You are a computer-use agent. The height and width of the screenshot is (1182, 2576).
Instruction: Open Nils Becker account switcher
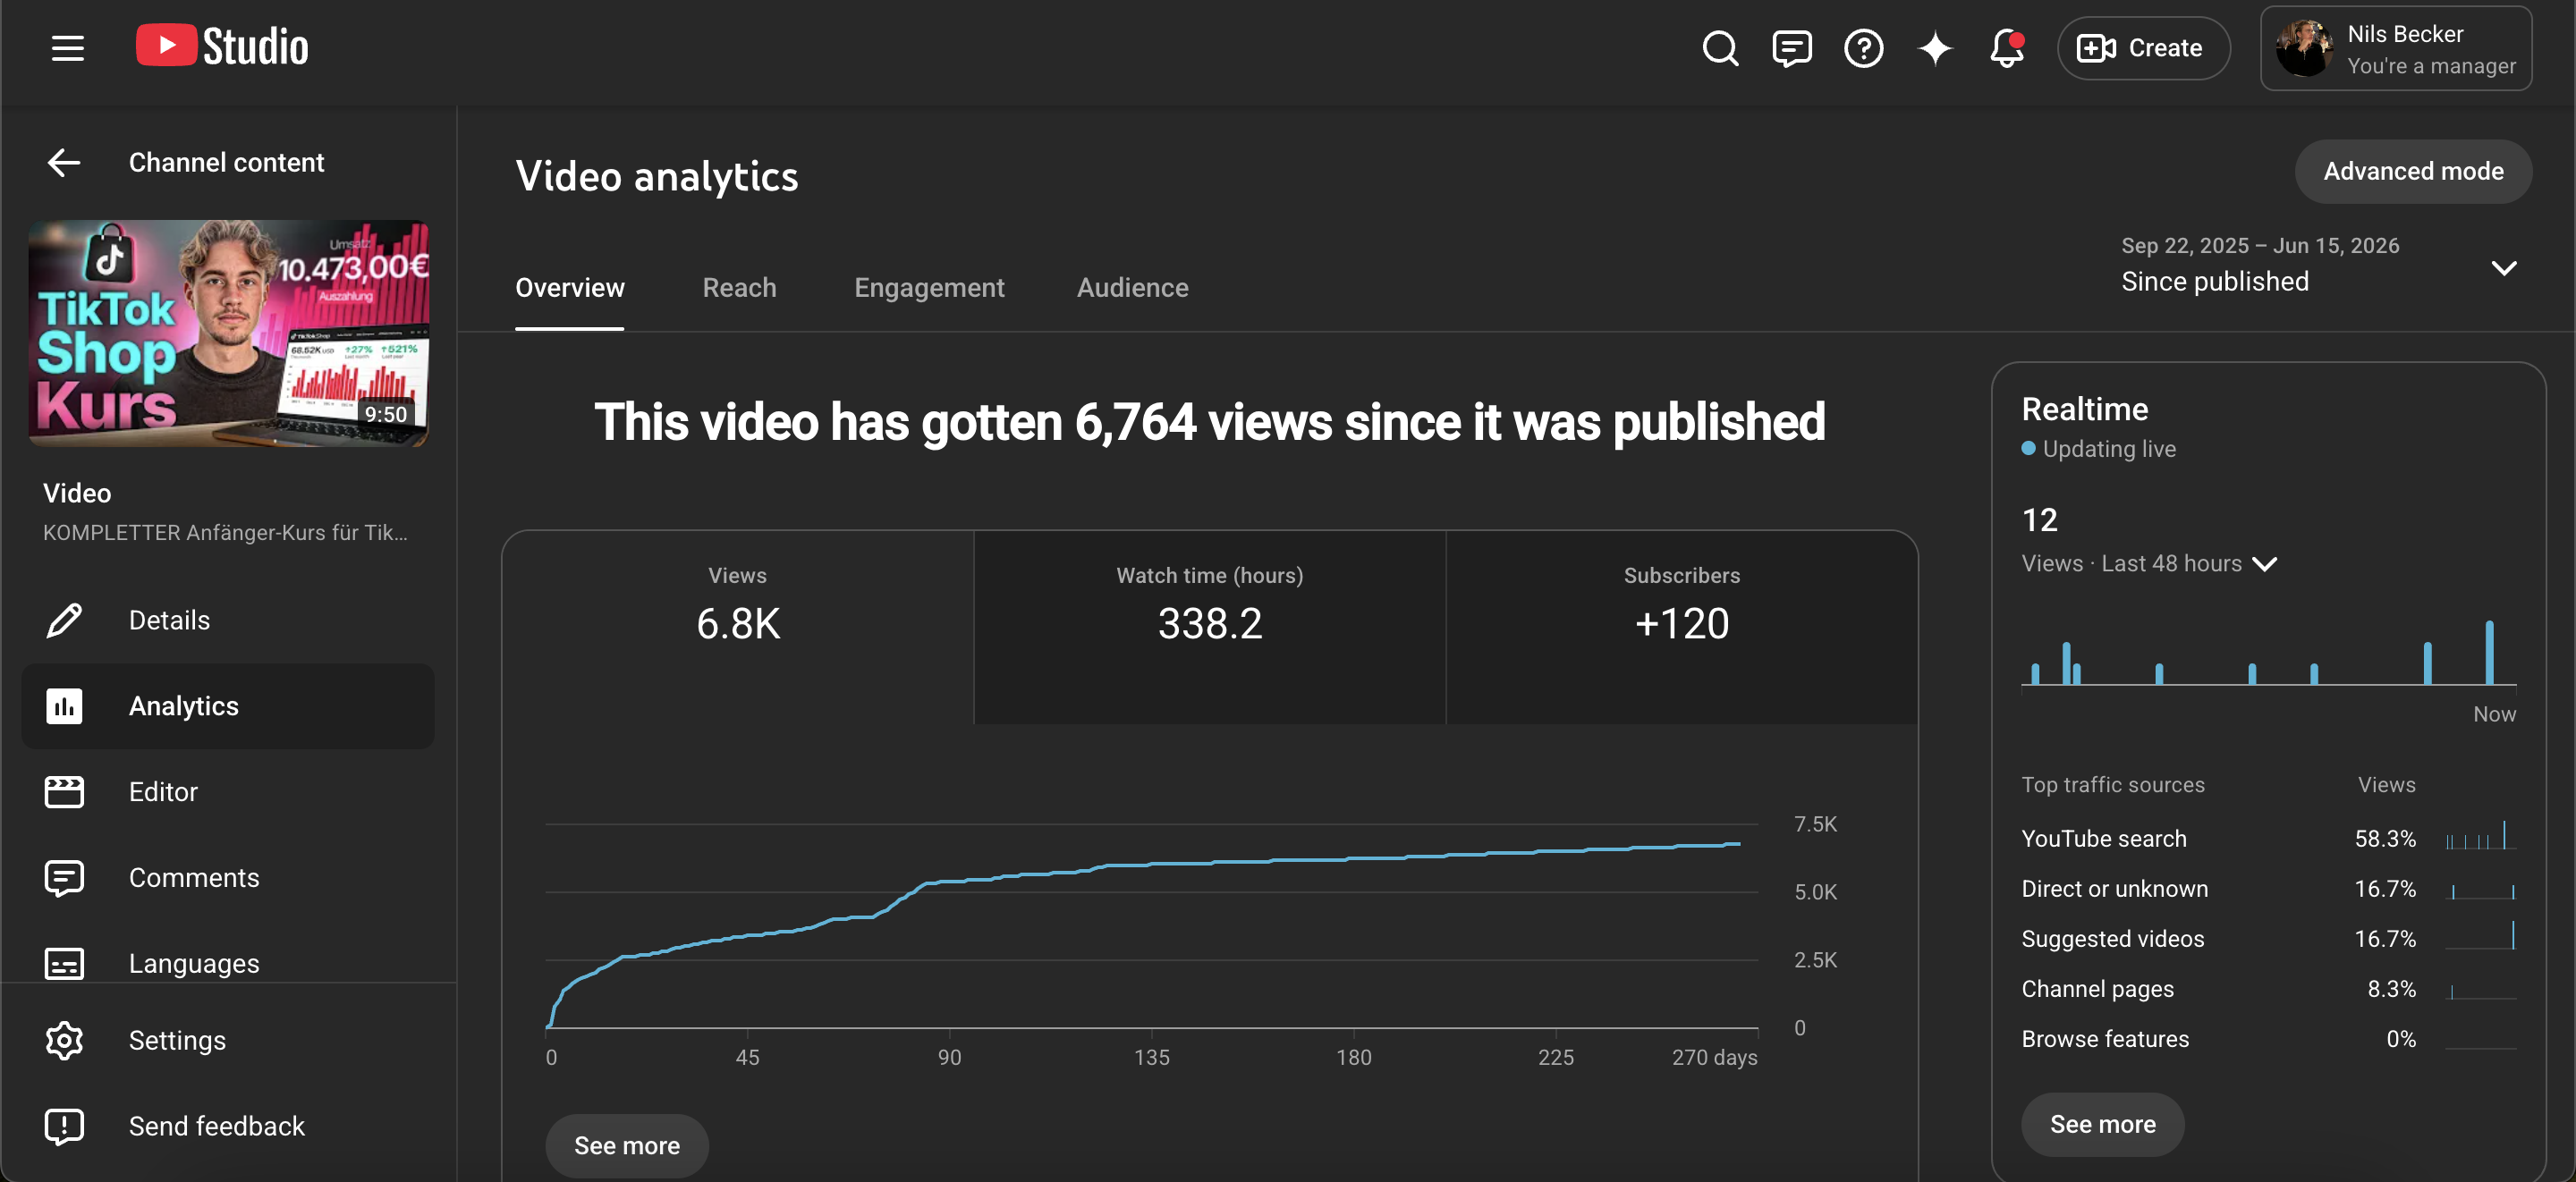click(2396, 48)
